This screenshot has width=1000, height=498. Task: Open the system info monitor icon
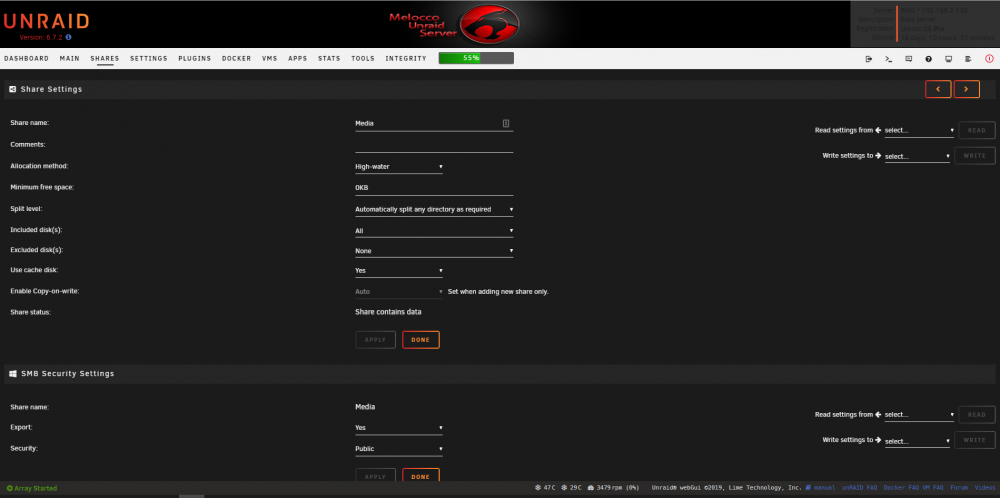[948, 59]
